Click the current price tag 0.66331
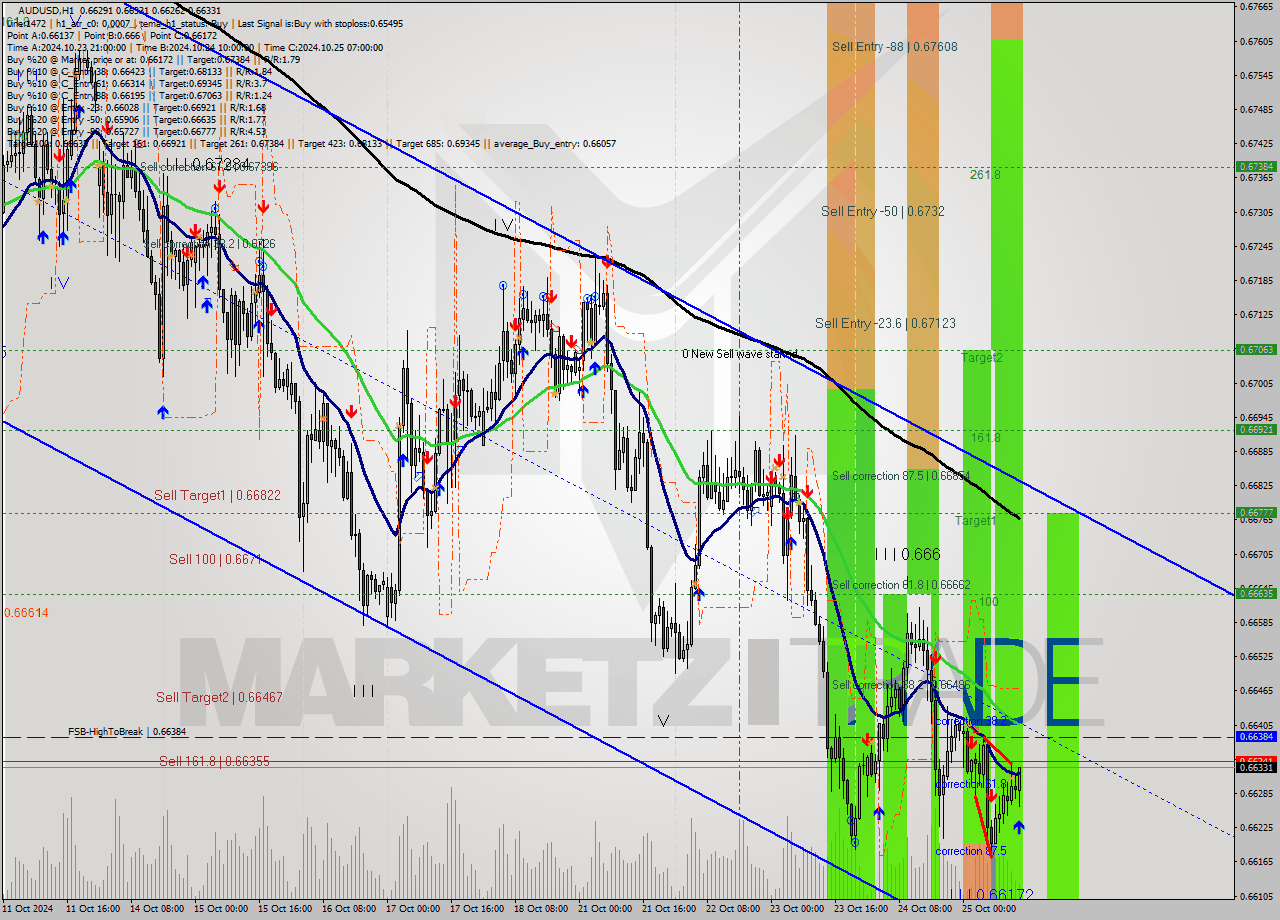Image resolution: width=1280 pixels, height=920 pixels. click(1256, 768)
